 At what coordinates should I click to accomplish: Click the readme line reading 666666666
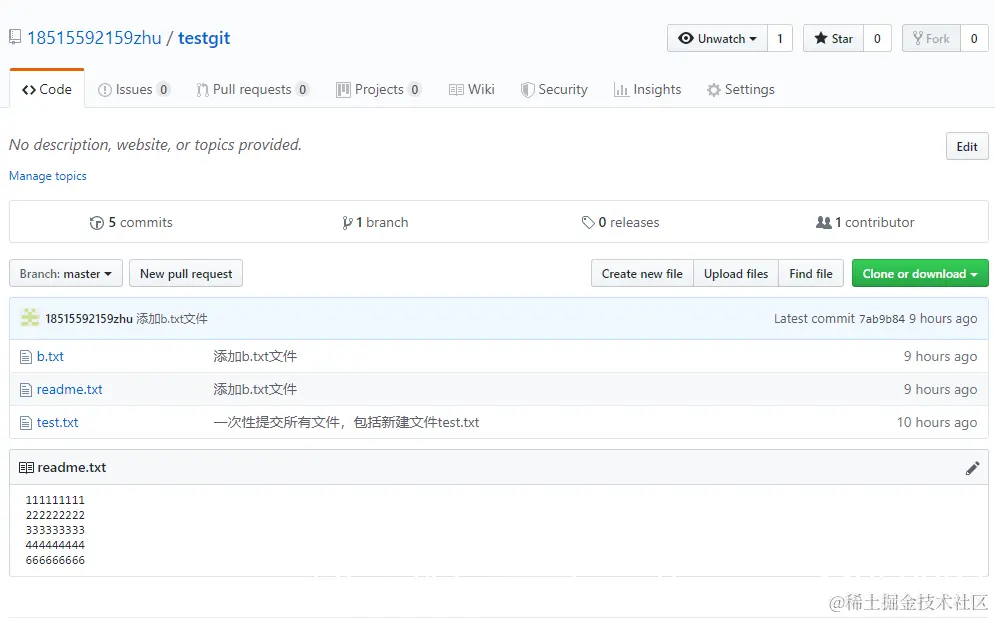55,561
